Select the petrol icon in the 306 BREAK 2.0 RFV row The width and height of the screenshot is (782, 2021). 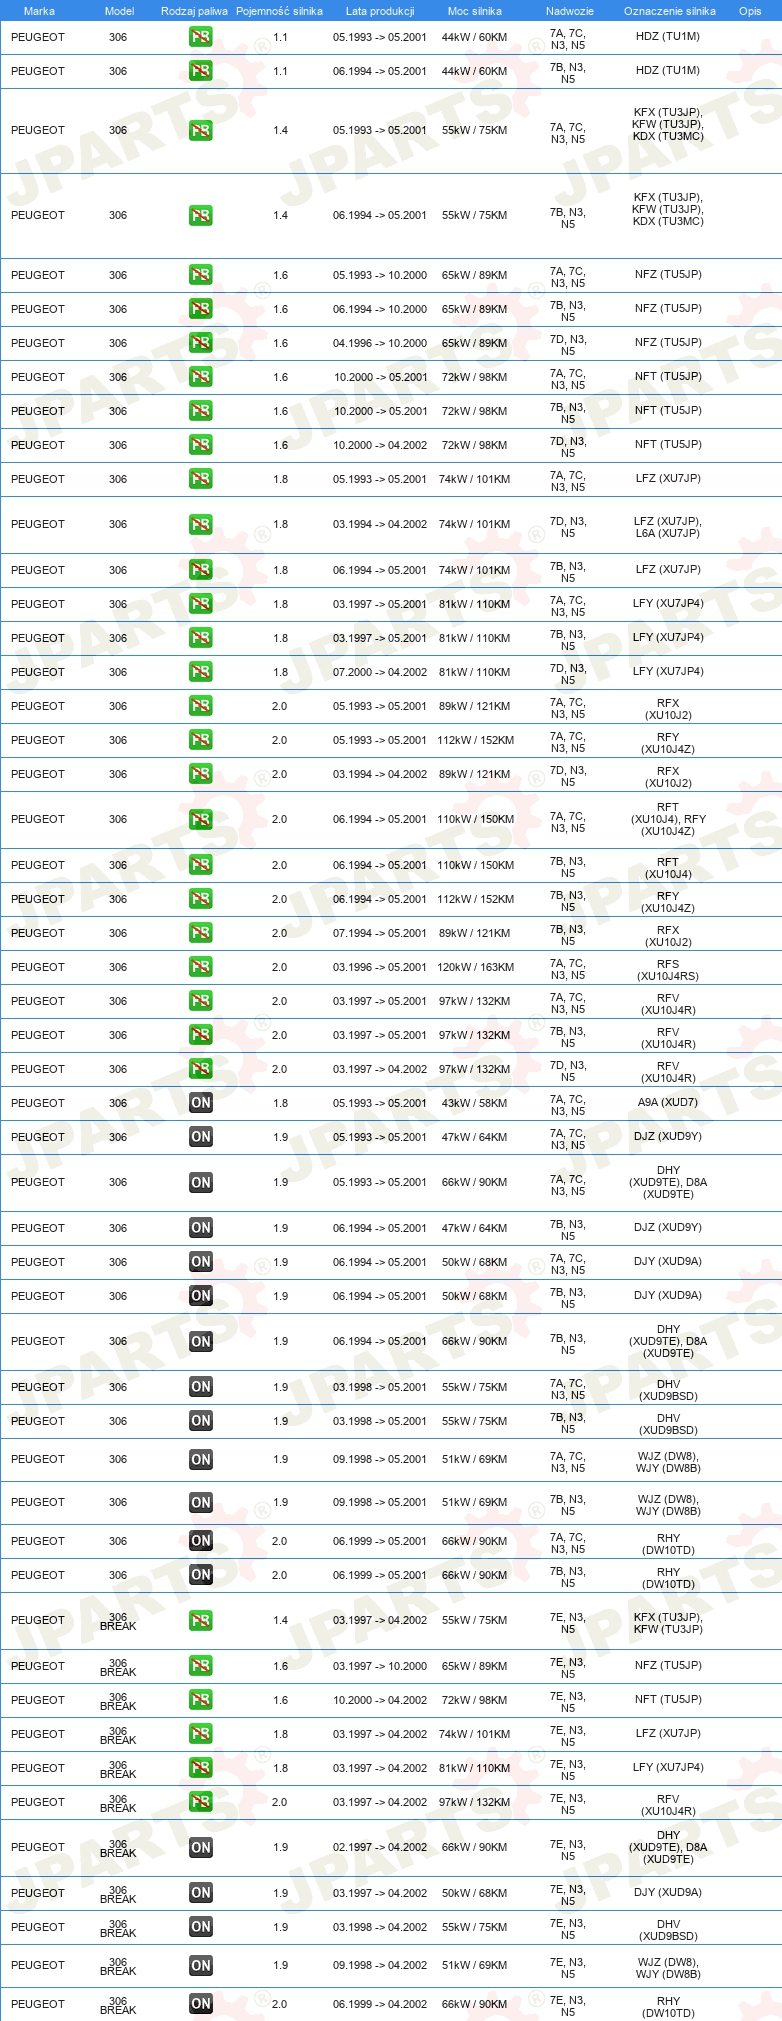coord(201,1802)
